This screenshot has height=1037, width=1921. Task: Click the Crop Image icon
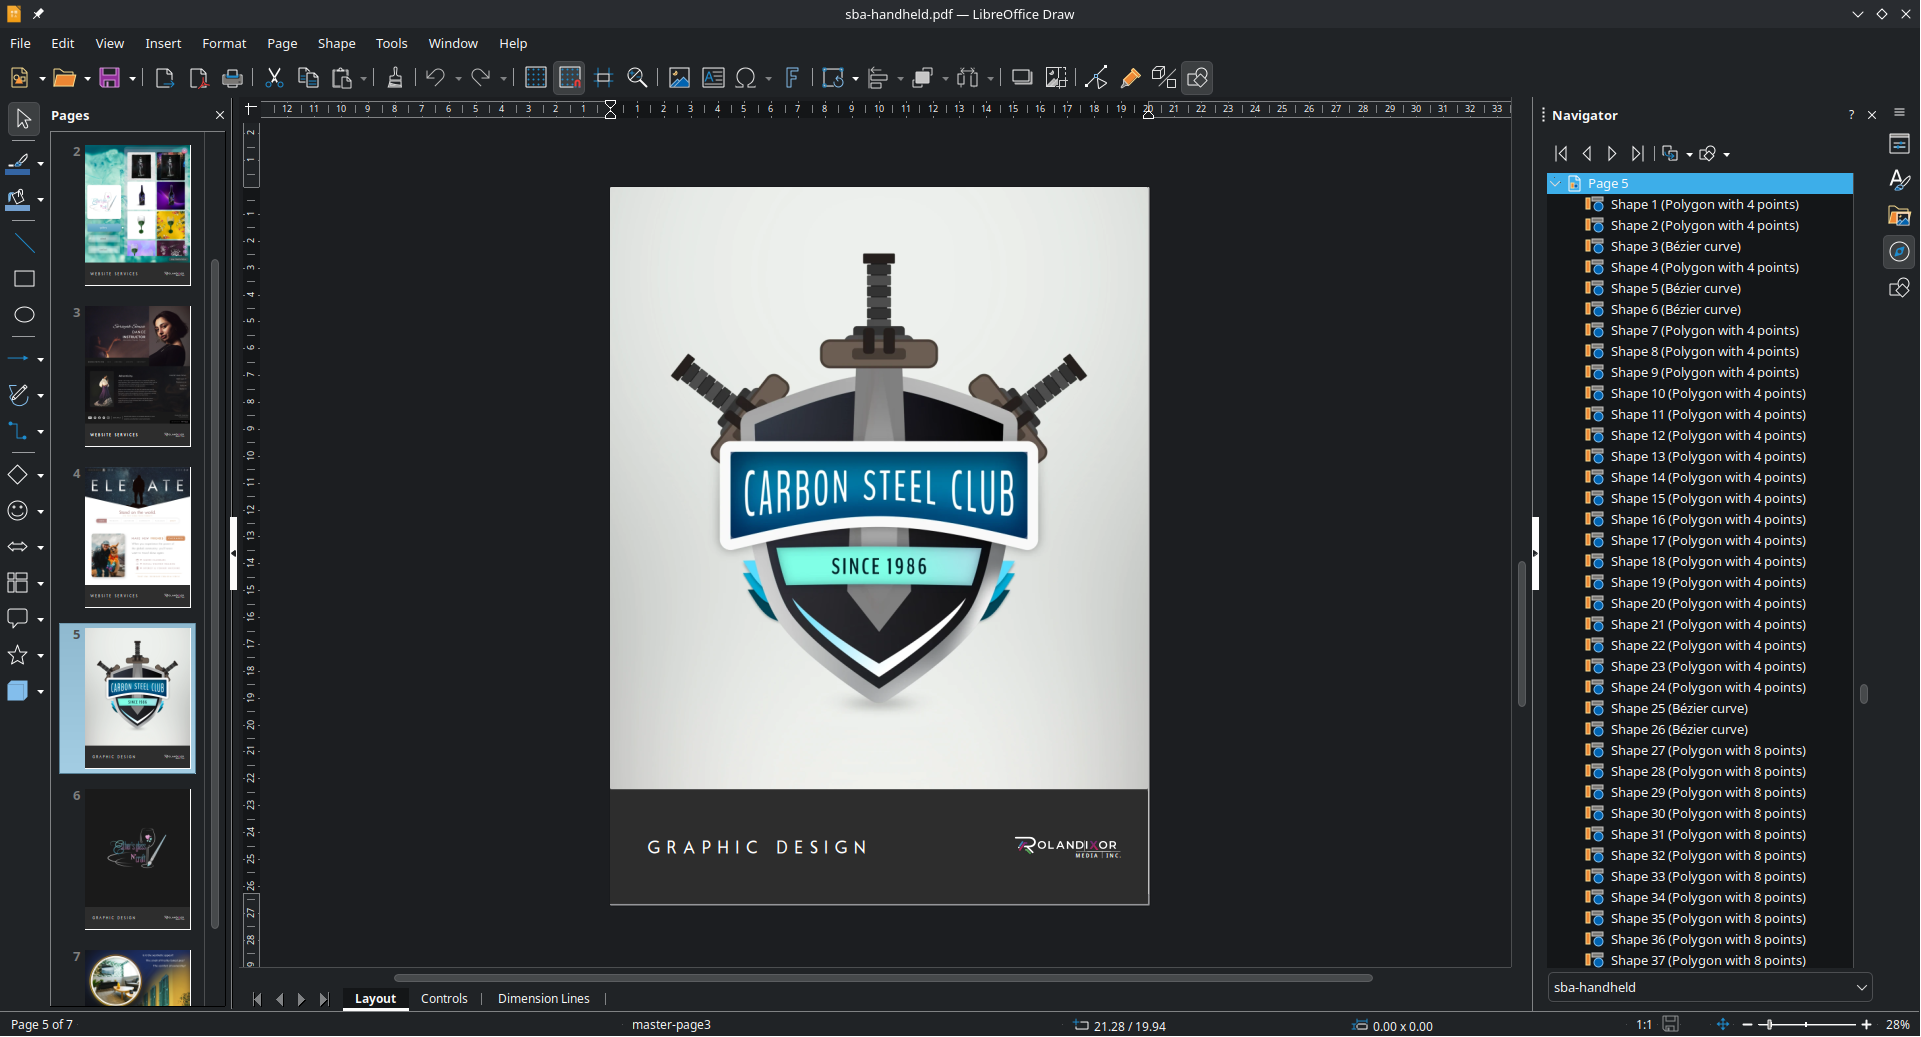[1056, 78]
